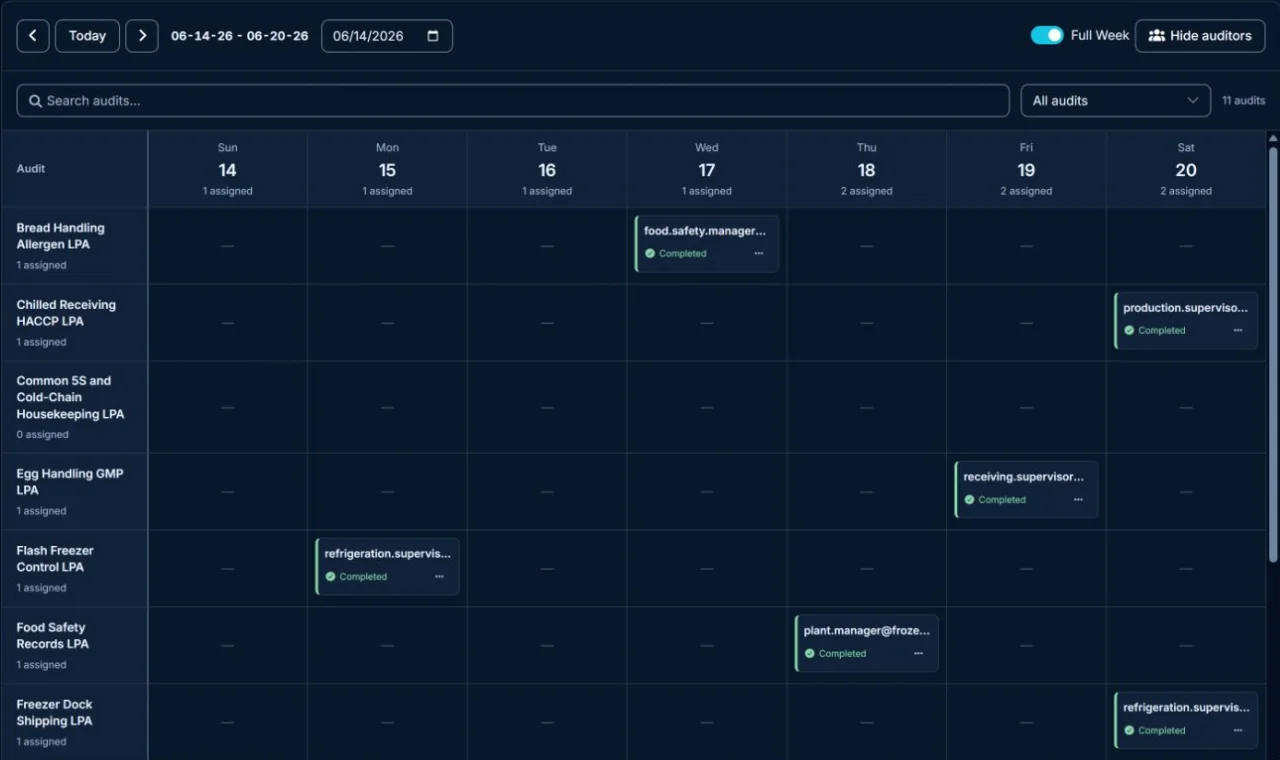
Task: Open the plant.manager@froze... audit card
Action: [866, 644]
